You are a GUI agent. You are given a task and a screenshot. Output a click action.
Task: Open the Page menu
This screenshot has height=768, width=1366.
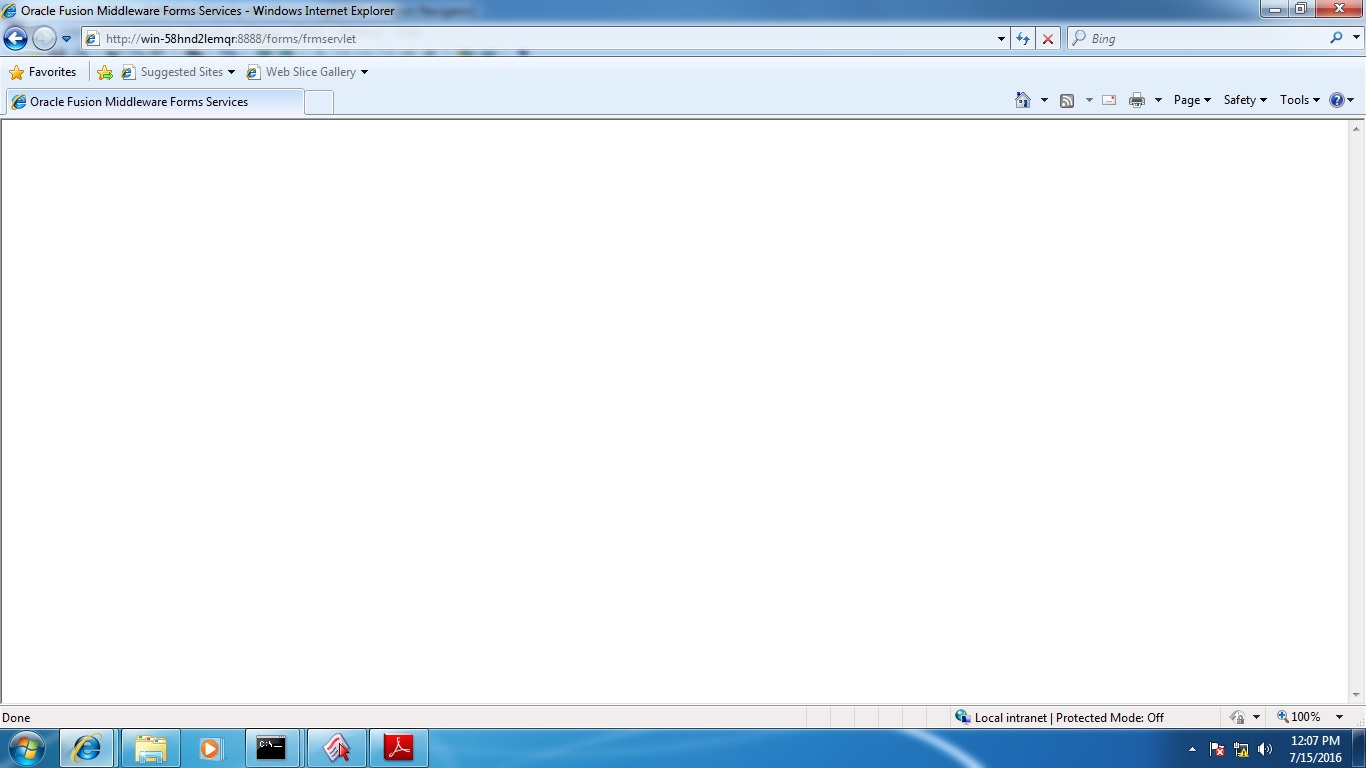1191,100
